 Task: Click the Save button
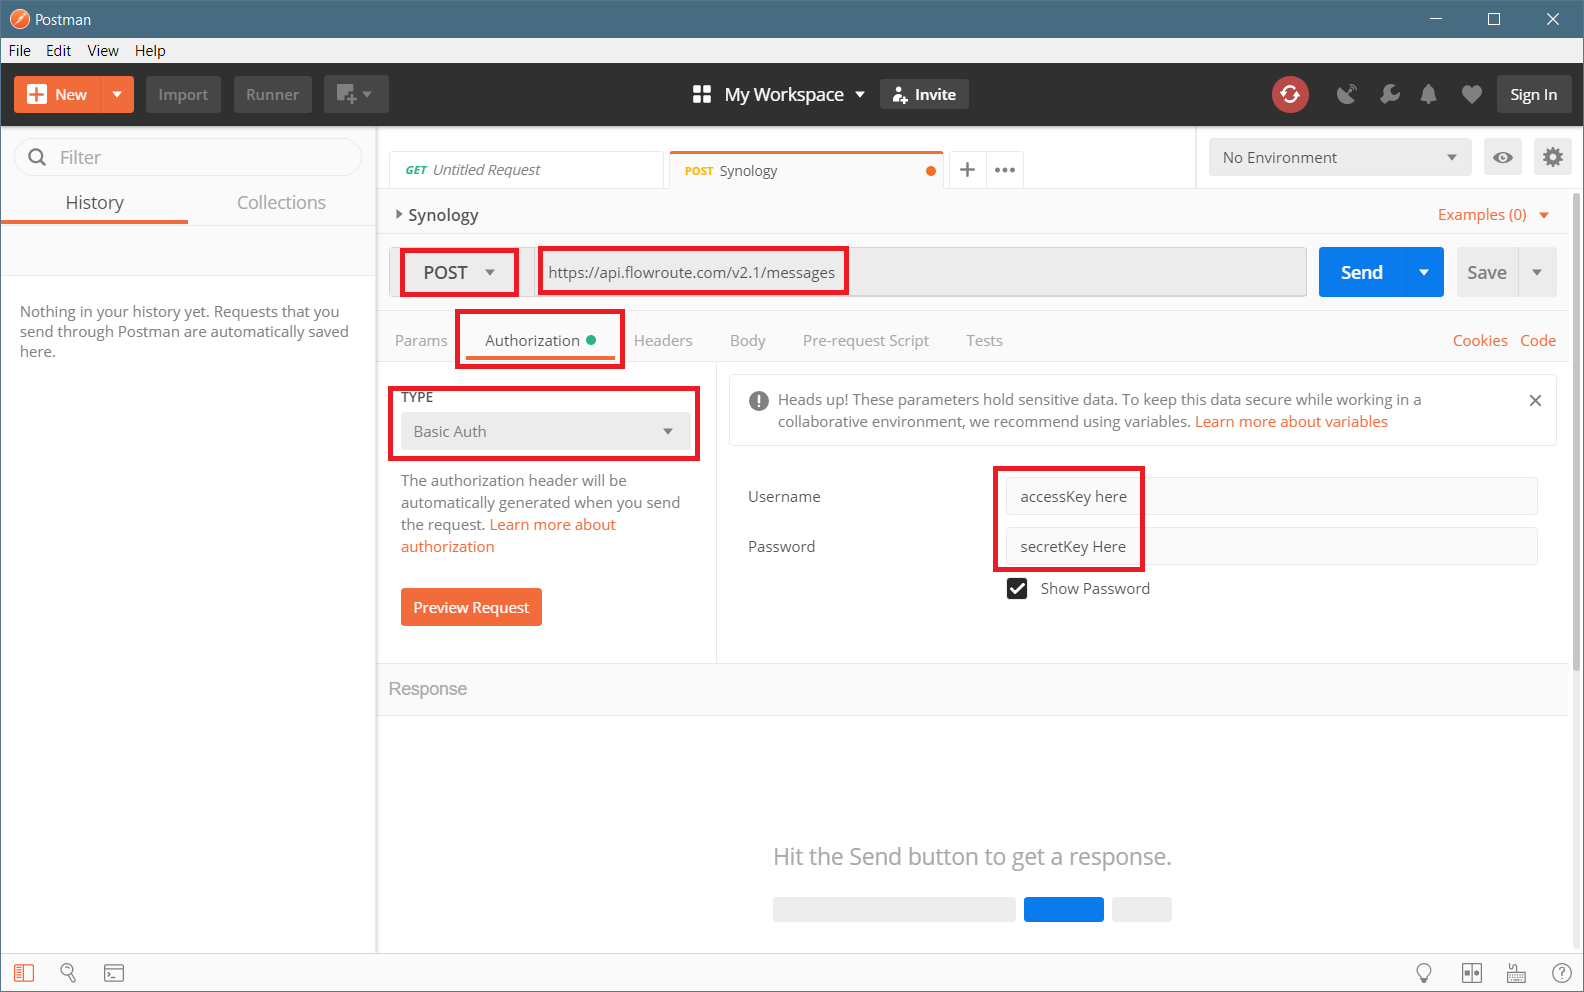[x=1487, y=272]
